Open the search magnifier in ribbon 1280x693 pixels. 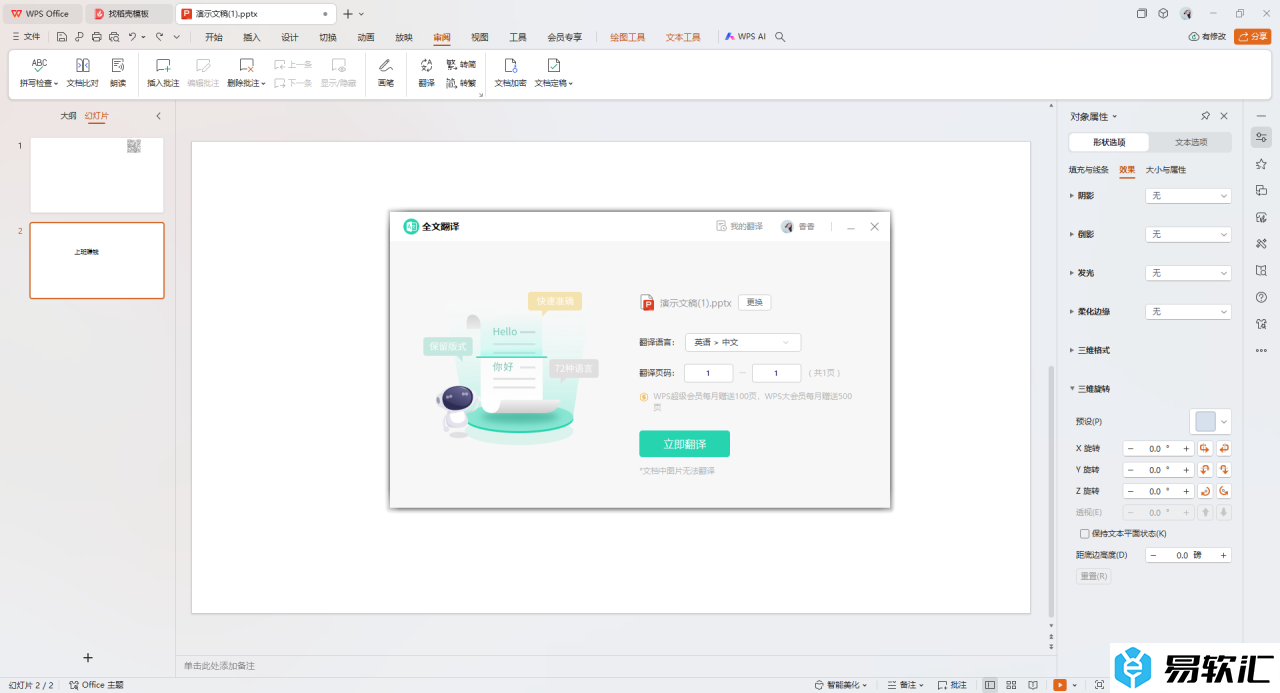(x=781, y=37)
